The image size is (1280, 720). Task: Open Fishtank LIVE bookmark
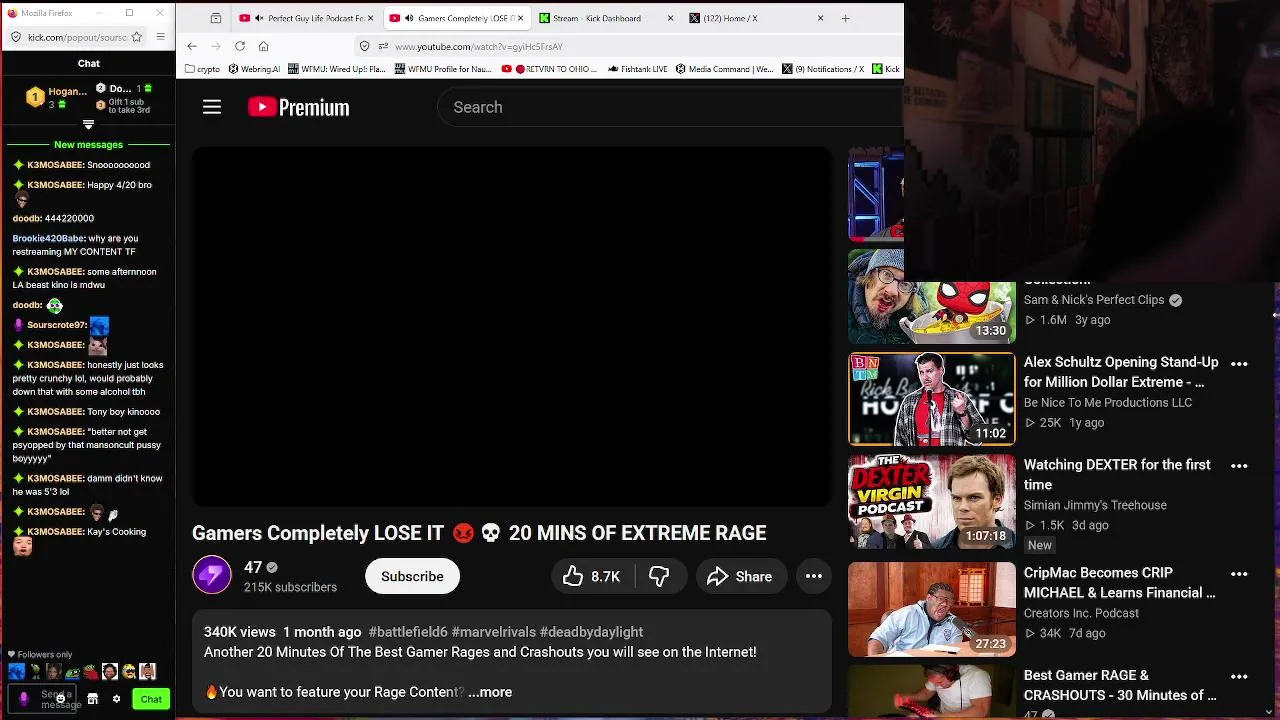pyautogui.click(x=637, y=69)
